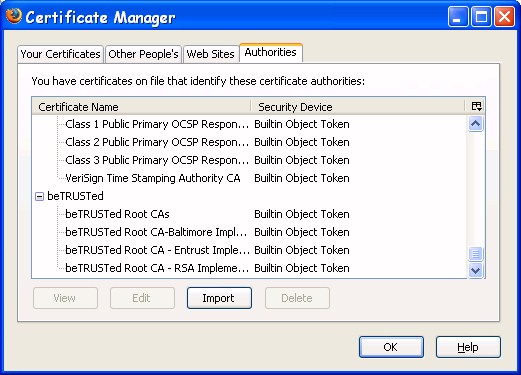Open Help for Certificate Manager
This screenshot has width=521, height=375.
point(468,347)
